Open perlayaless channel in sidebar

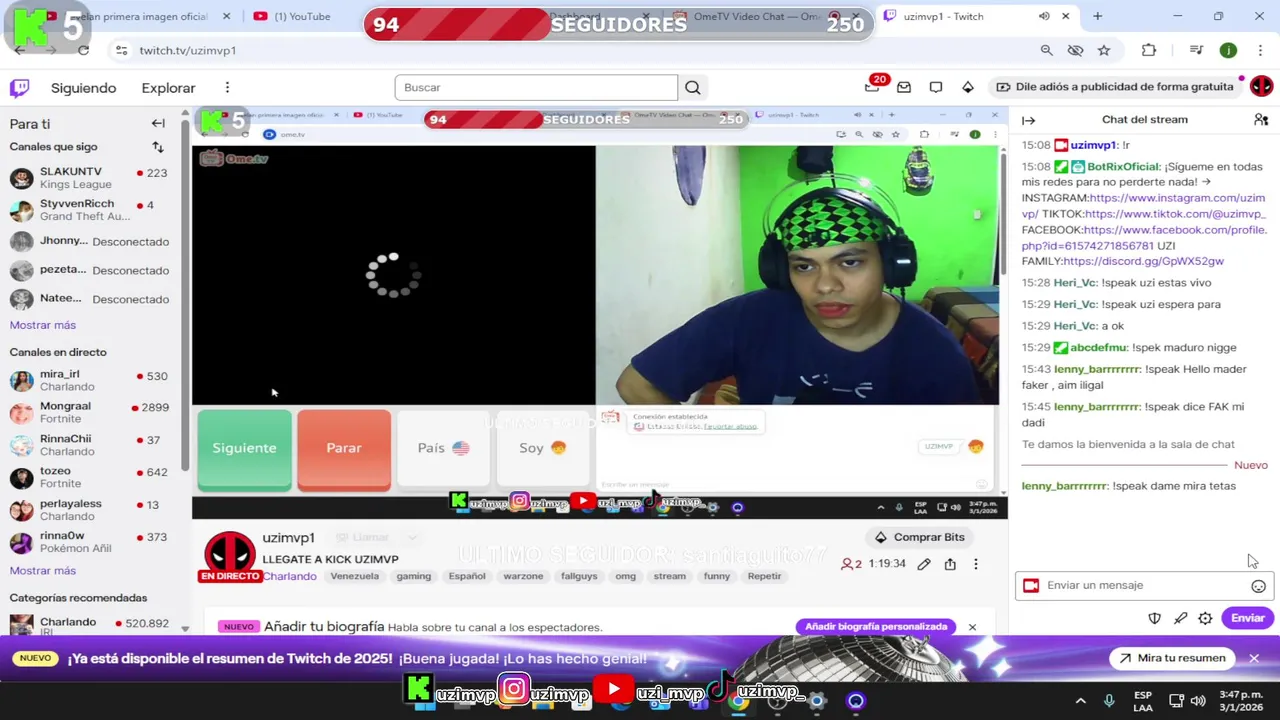pyautogui.click(x=92, y=510)
